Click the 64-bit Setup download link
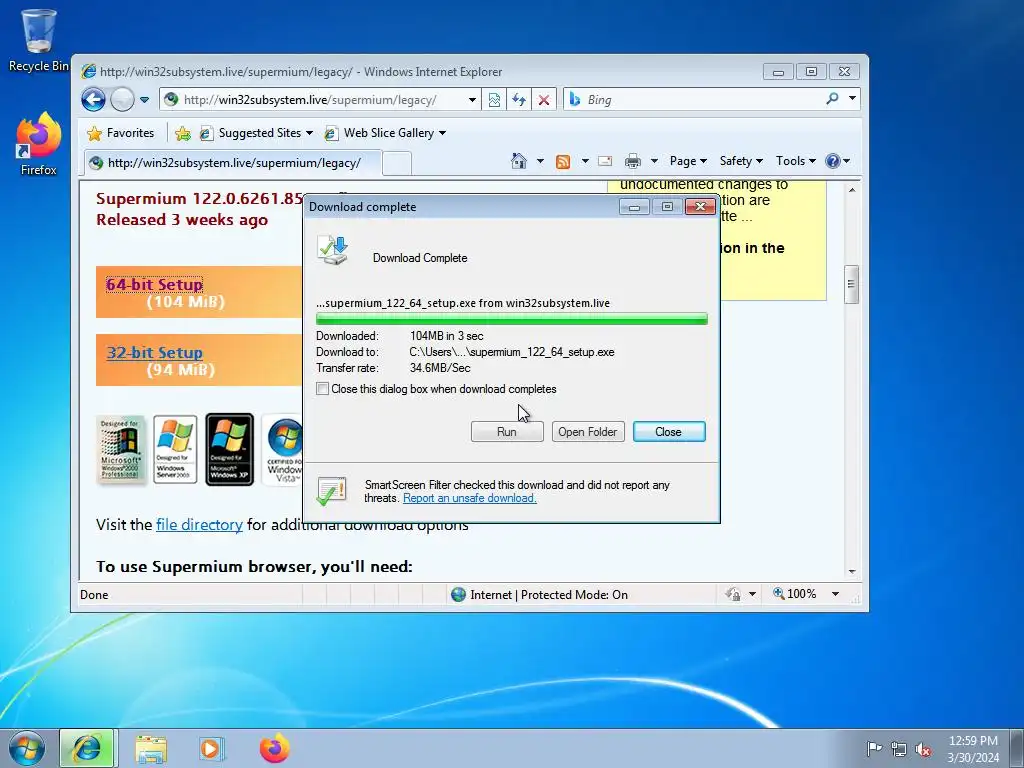Screen dimensions: 1024x768 154,285
